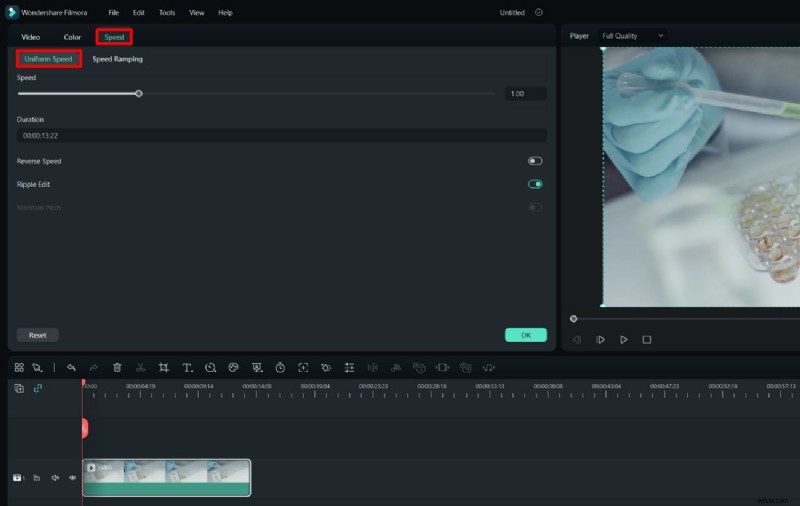Open the File menu
The width and height of the screenshot is (800, 506).
point(114,13)
